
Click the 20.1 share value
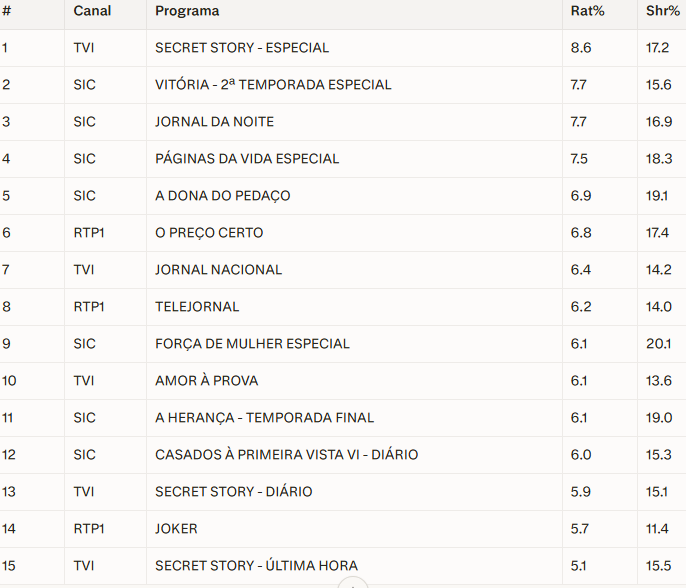point(659,344)
